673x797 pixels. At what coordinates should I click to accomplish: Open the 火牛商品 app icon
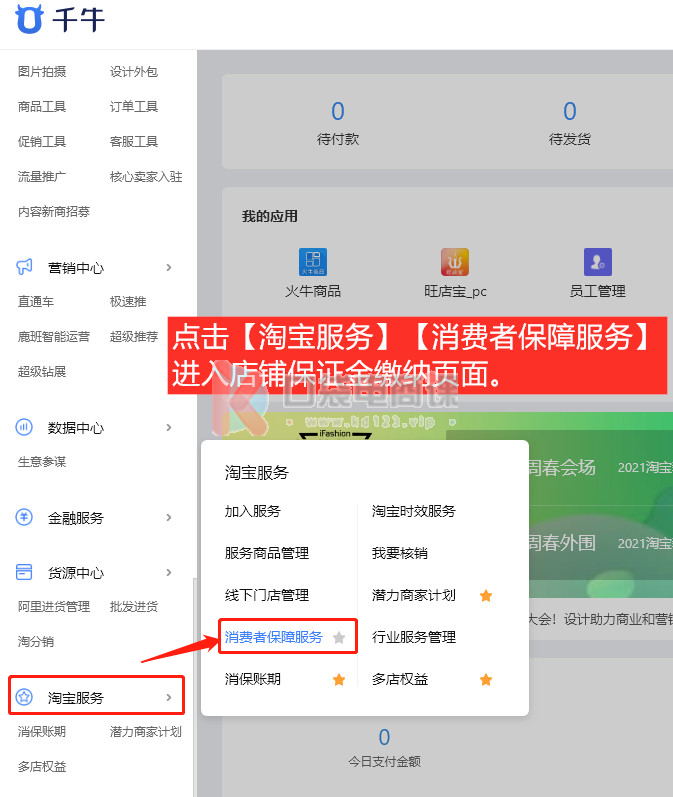pyautogui.click(x=313, y=262)
